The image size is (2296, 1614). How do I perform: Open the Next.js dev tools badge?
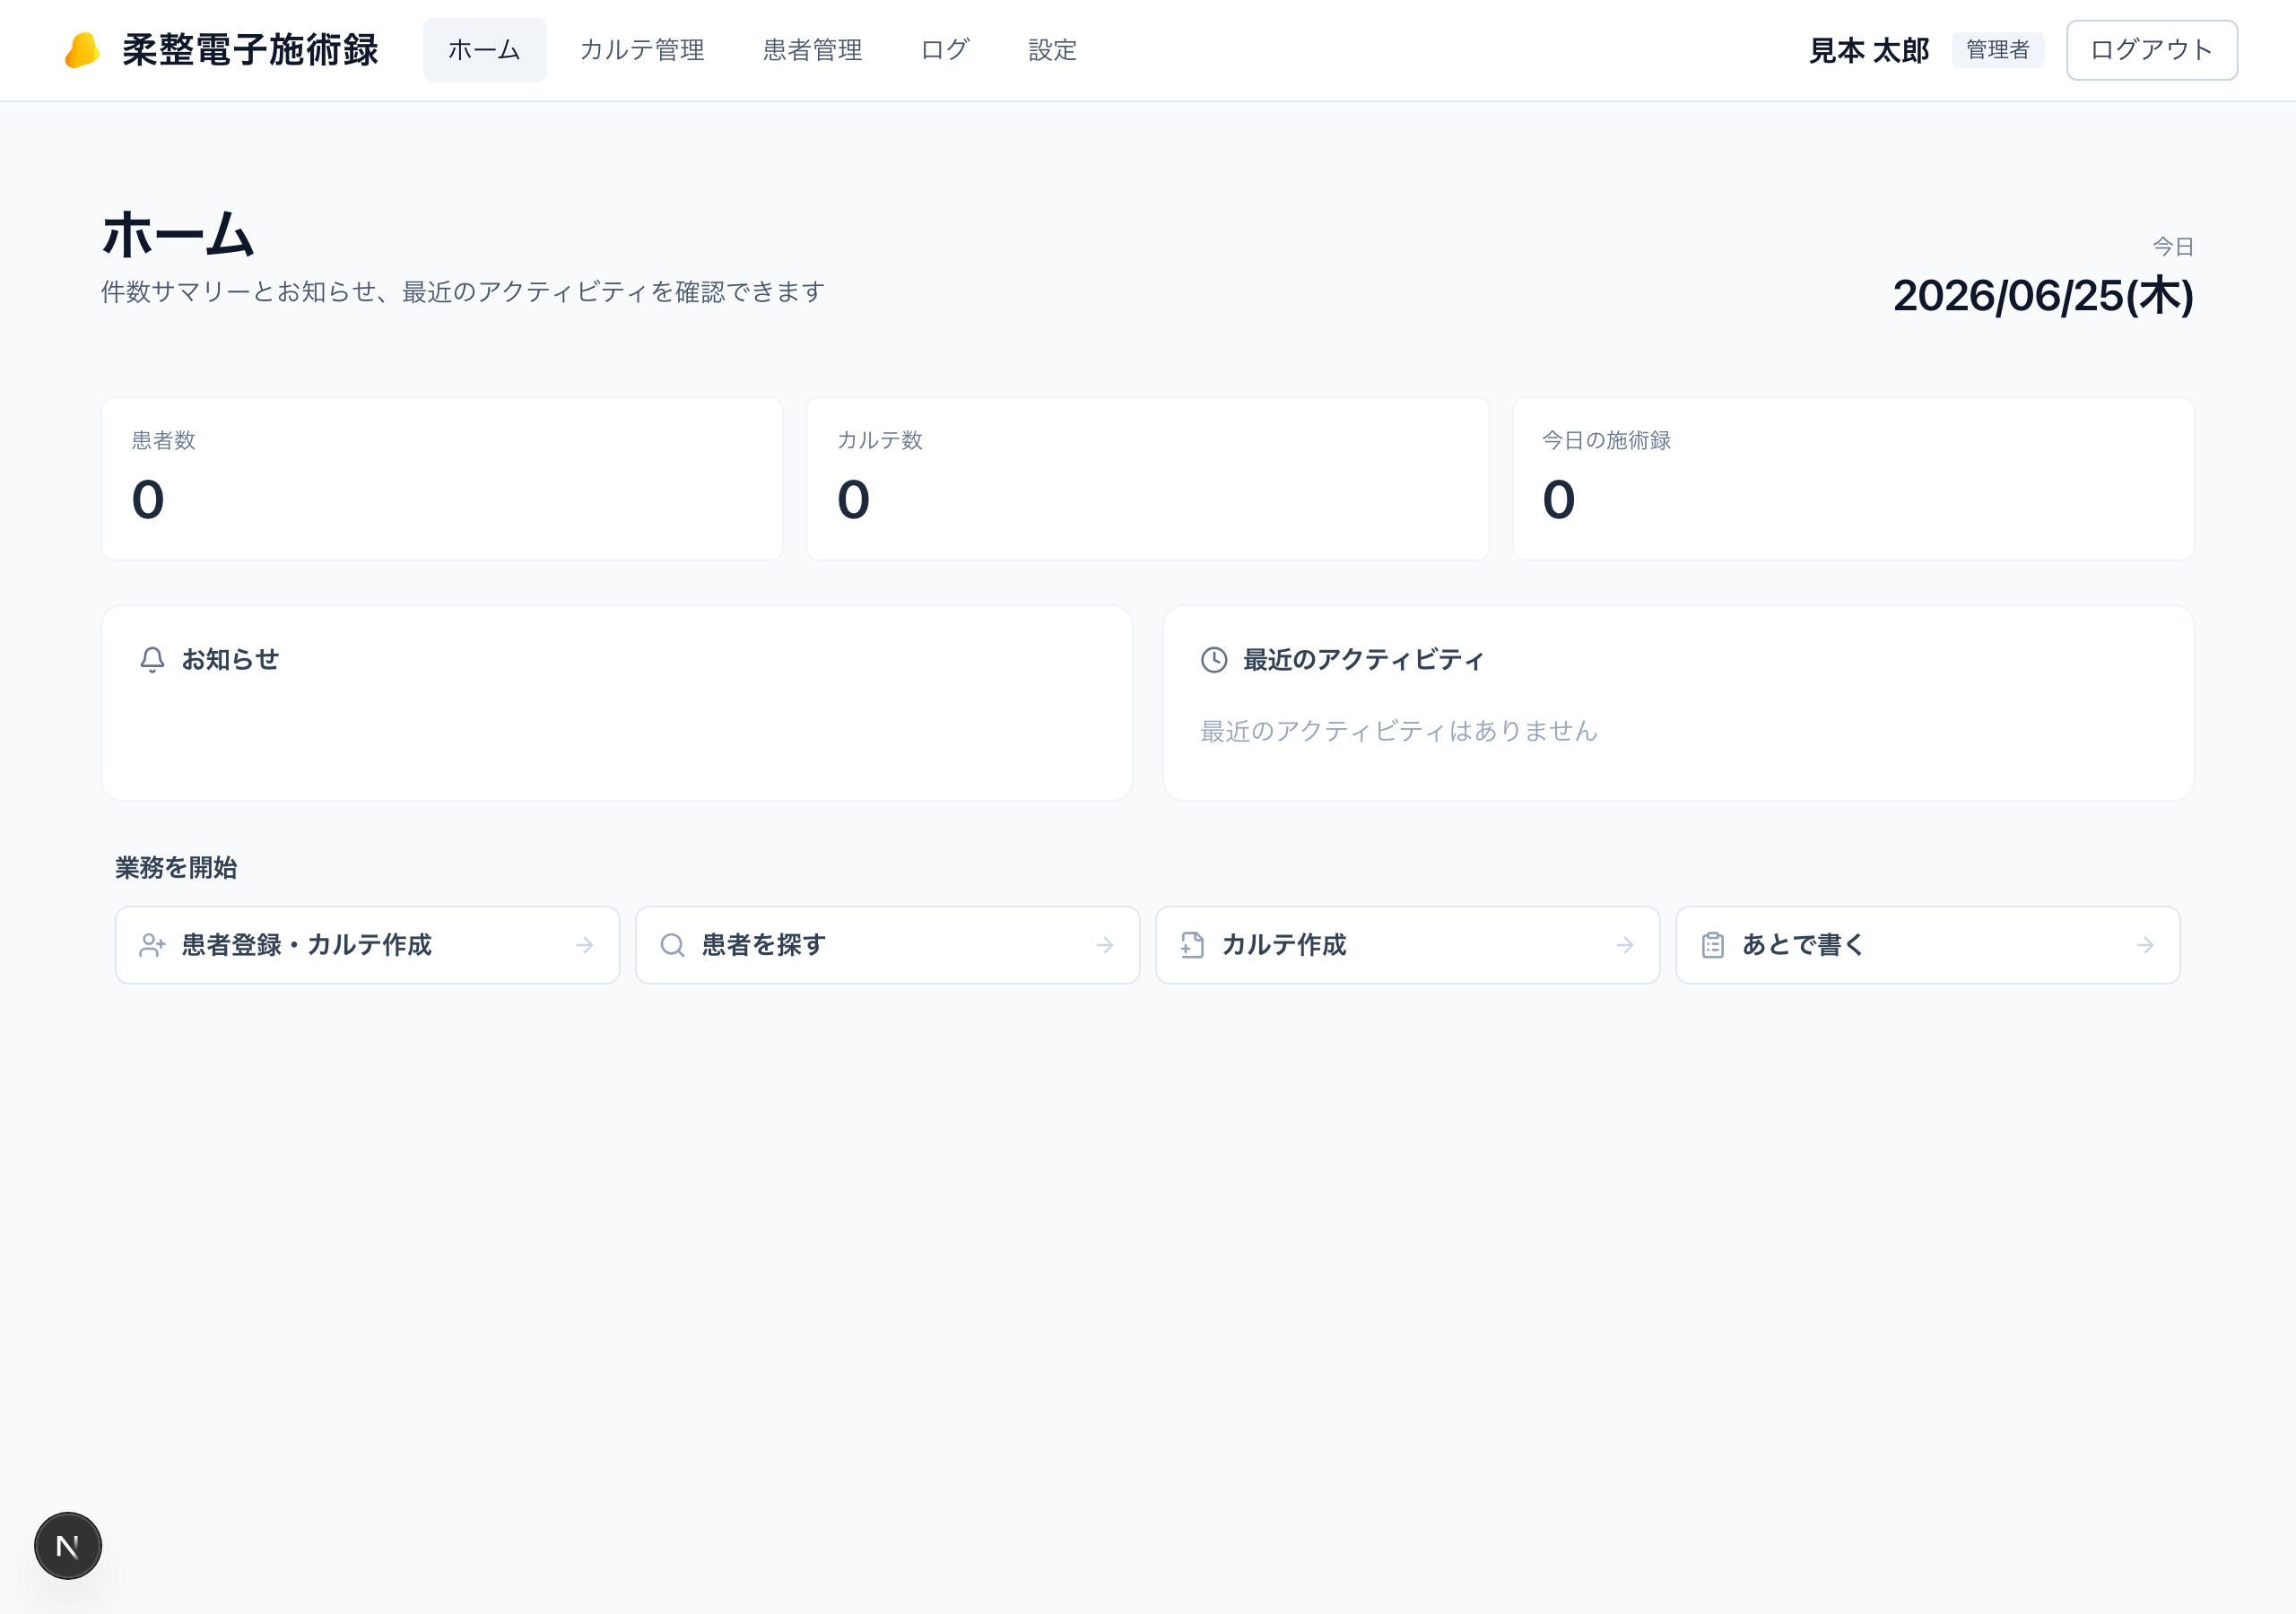tap(68, 1545)
